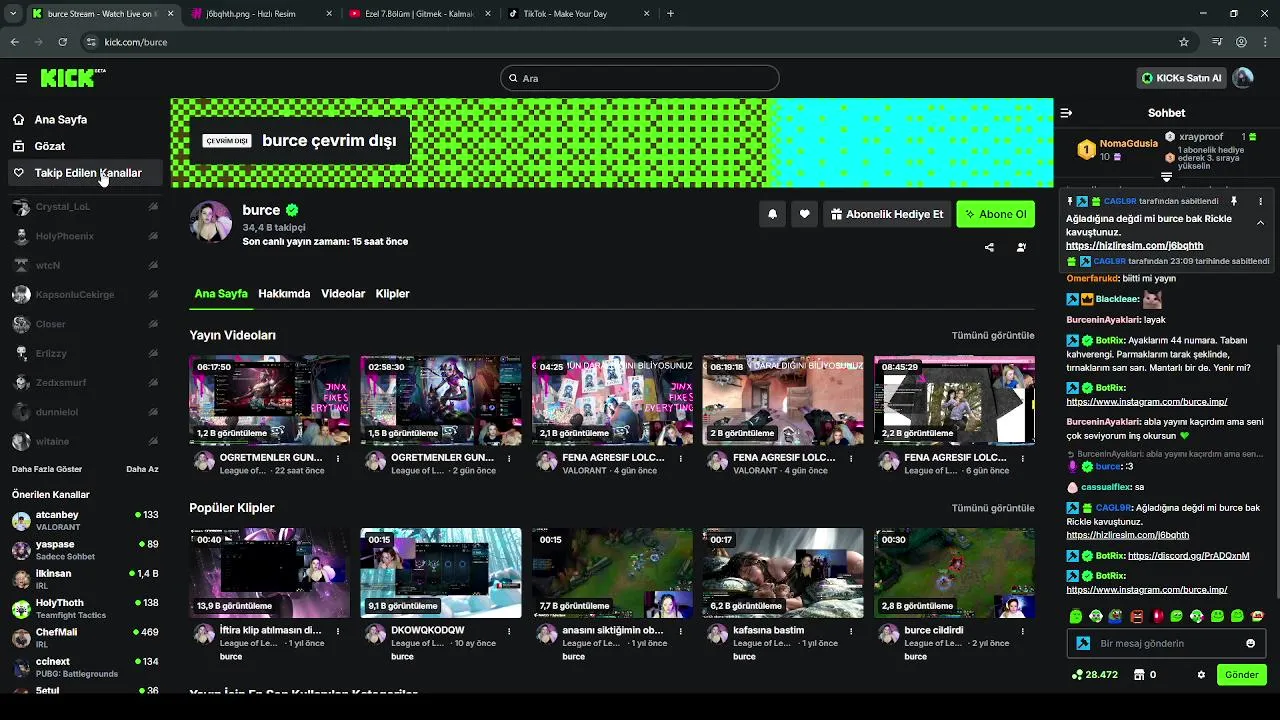This screenshot has height=720, width=1280.
Task: Switch to the Ezel 7.Bölüm YouTube tab
Action: [421, 14]
